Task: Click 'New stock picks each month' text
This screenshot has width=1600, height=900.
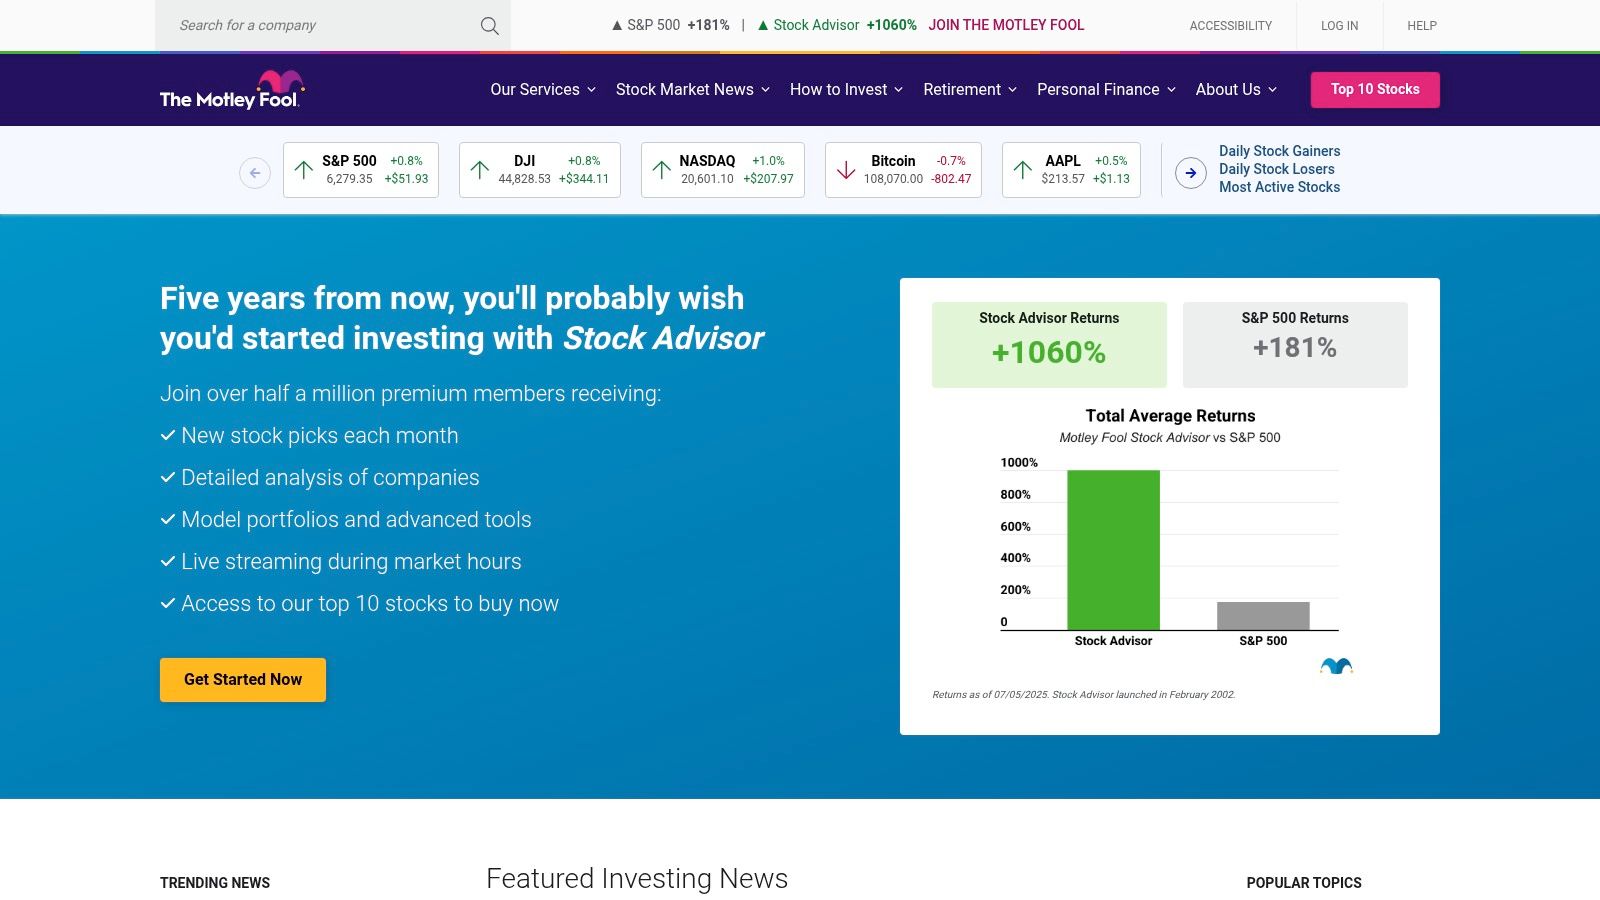Action: click(x=320, y=436)
